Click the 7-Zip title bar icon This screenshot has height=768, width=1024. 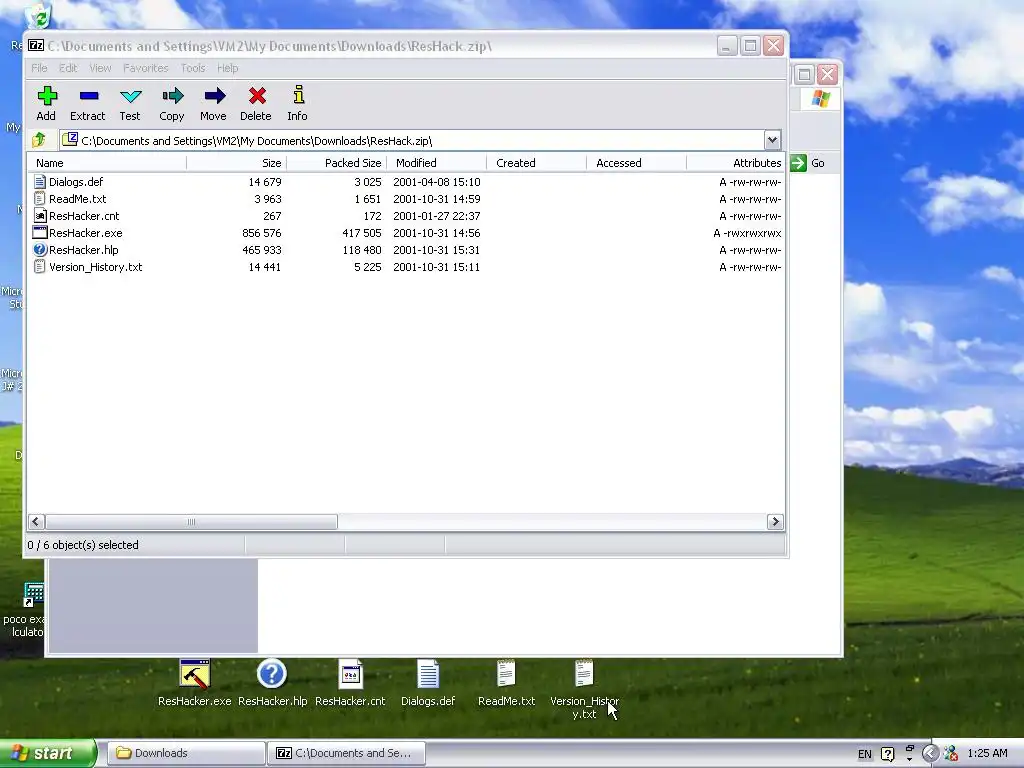[x=36, y=46]
